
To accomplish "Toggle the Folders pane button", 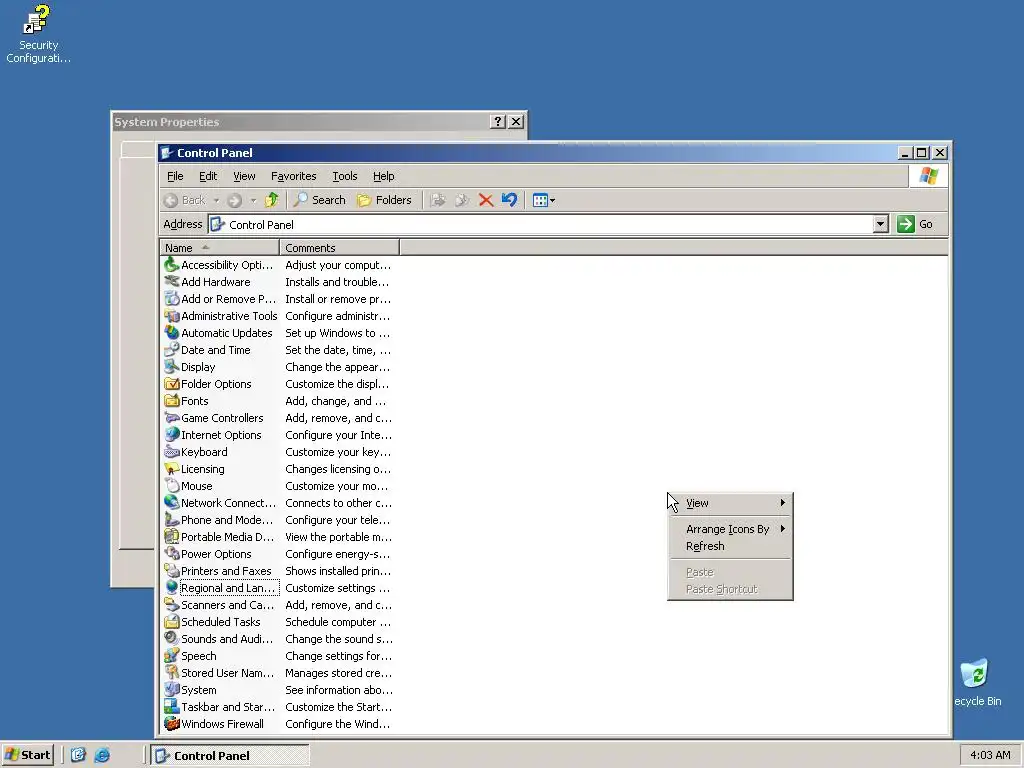I will tap(384, 200).
